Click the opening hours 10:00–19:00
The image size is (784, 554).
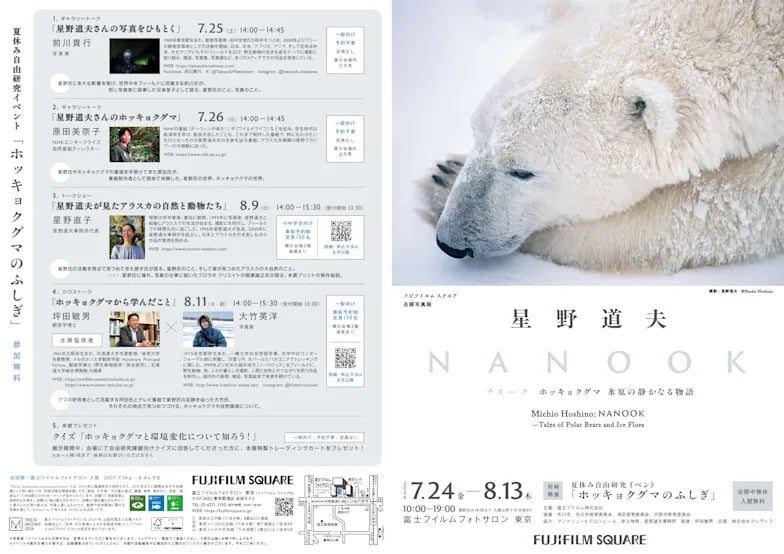pyautogui.click(x=429, y=509)
